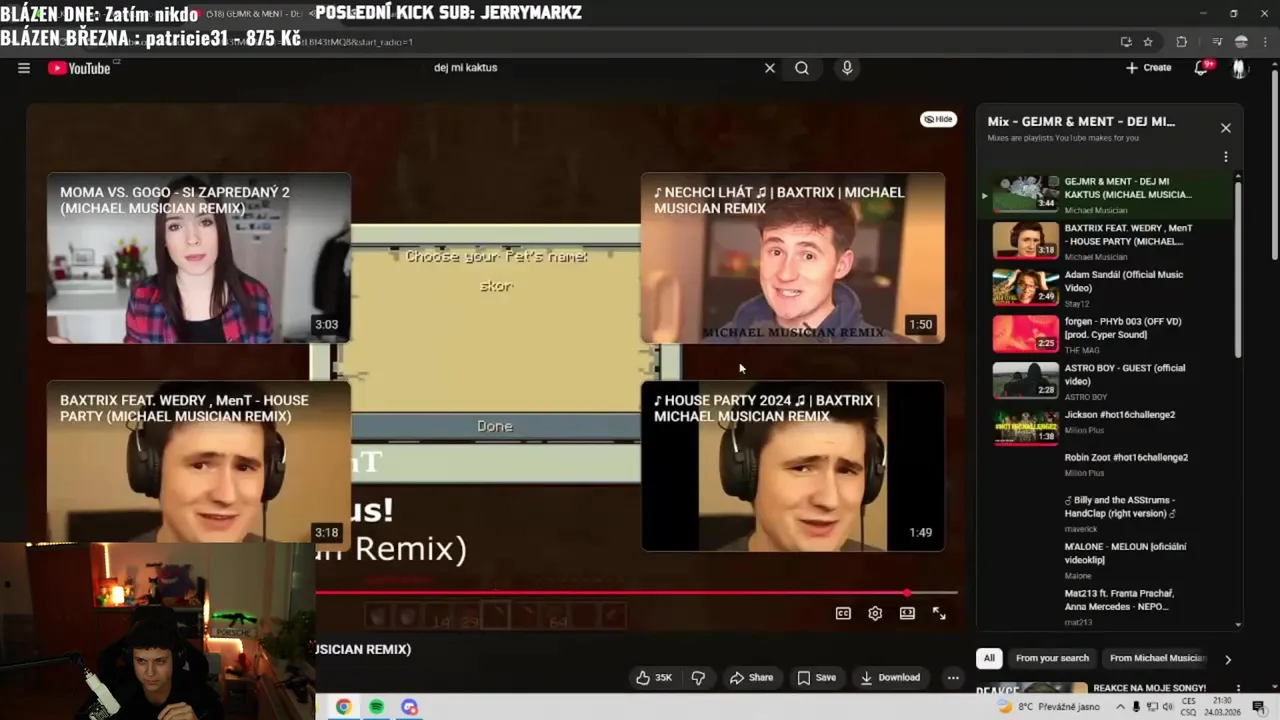Share the video
This screenshot has height=720, width=1280.
(751, 677)
